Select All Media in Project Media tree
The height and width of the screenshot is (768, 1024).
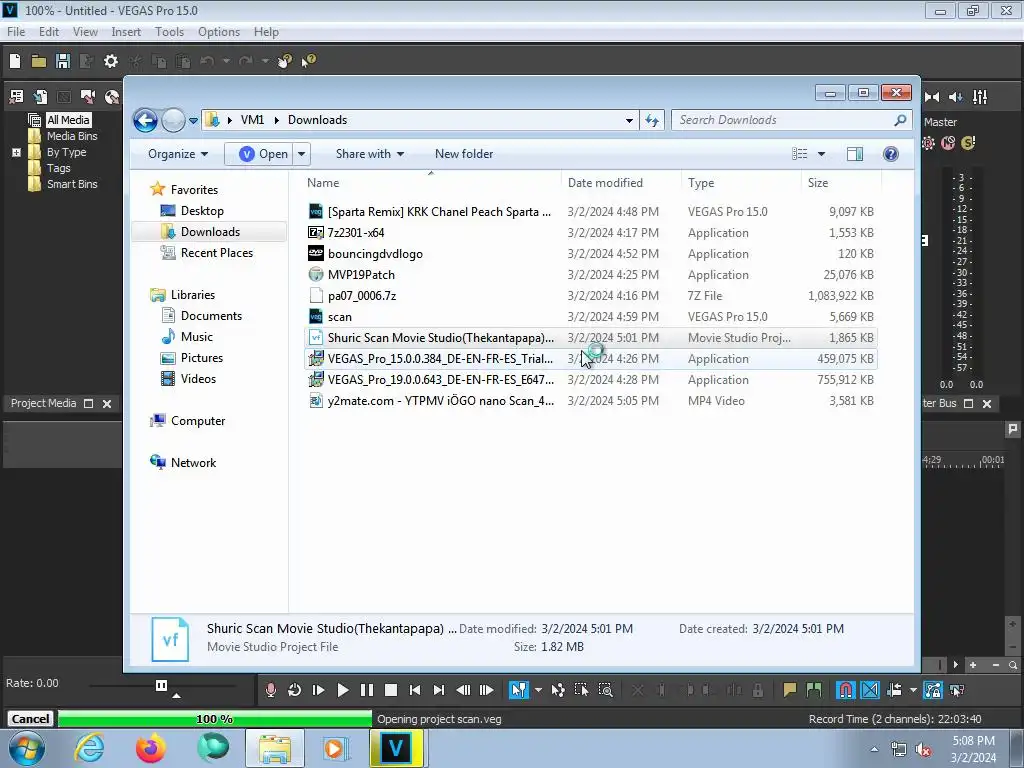pyautogui.click(x=68, y=120)
